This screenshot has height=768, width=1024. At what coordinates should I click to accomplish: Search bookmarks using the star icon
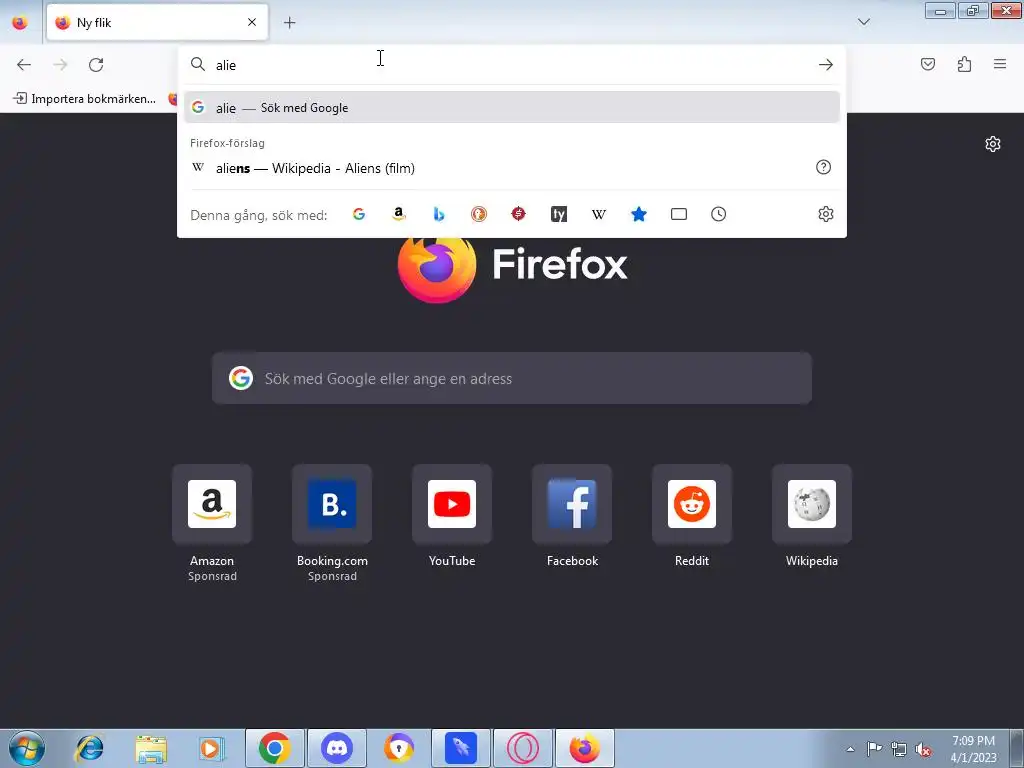point(639,214)
